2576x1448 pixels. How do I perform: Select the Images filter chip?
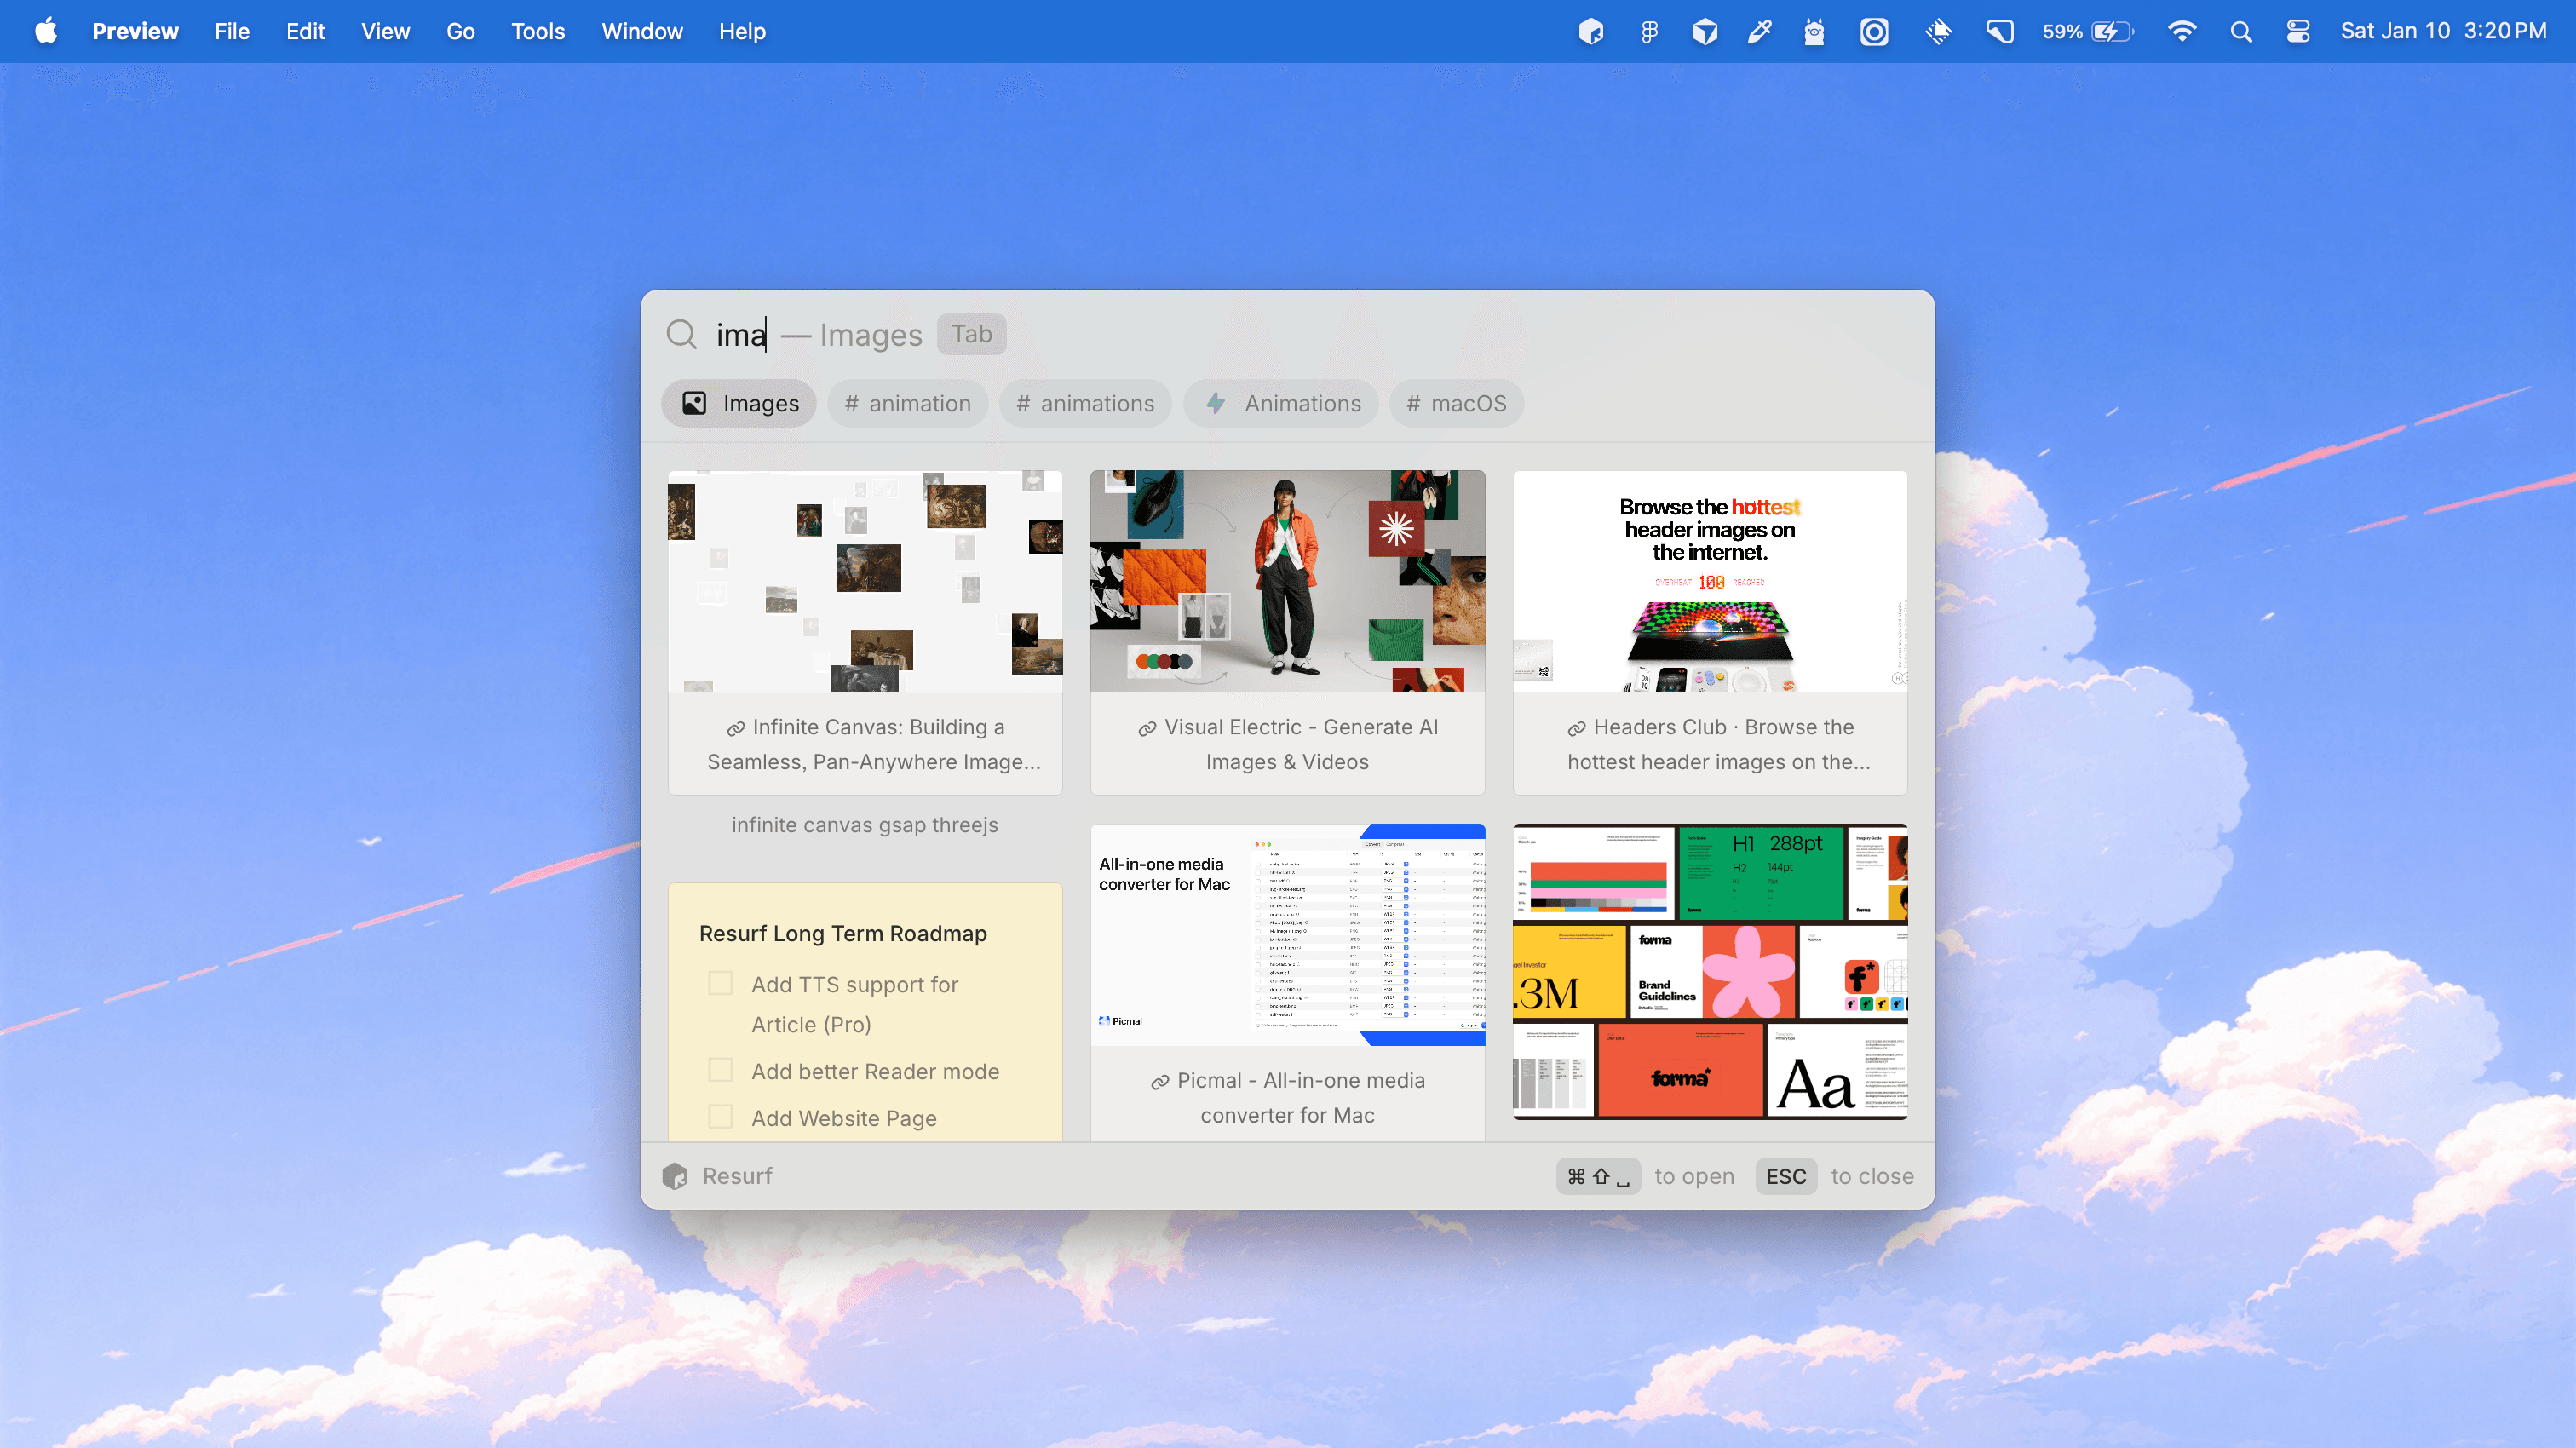(x=740, y=404)
